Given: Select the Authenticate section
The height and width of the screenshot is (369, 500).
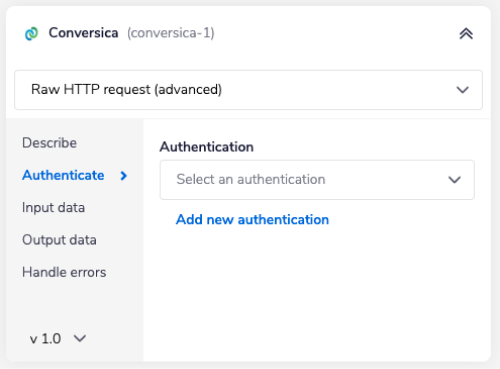Looking at the screenshot, I should pyautogui.click(x=63, y=175).
